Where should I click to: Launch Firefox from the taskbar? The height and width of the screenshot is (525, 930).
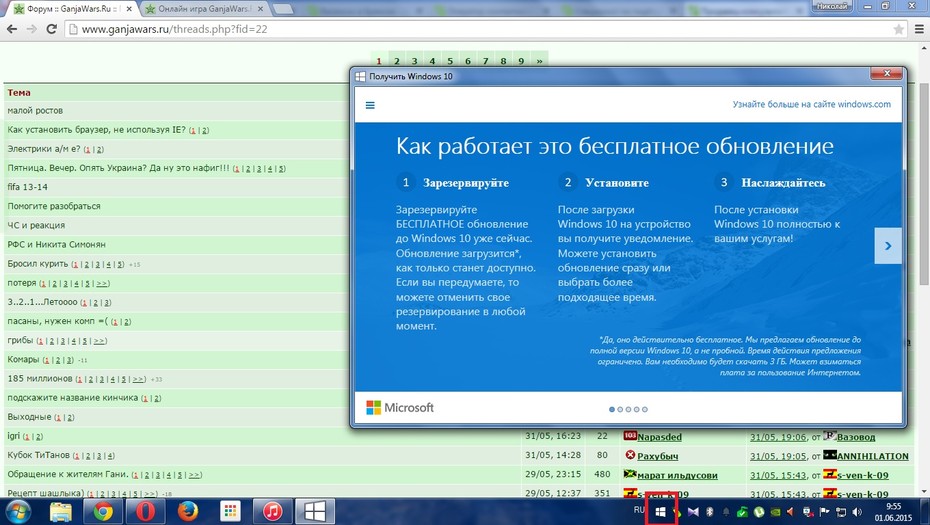point(188,511)
